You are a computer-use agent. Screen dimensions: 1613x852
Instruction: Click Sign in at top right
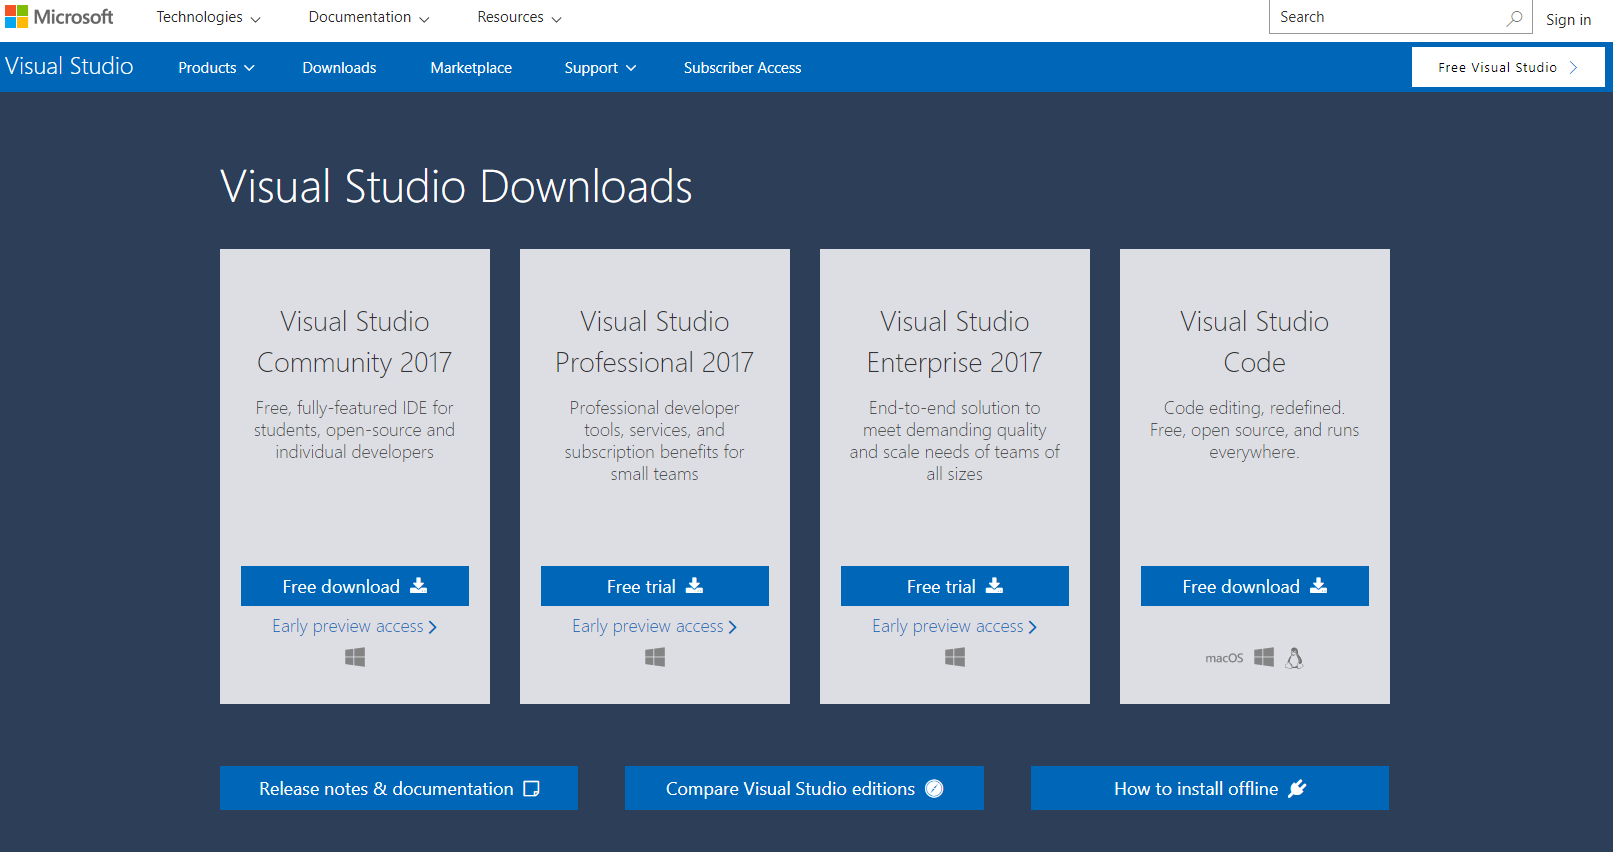tap(1568, 19)
